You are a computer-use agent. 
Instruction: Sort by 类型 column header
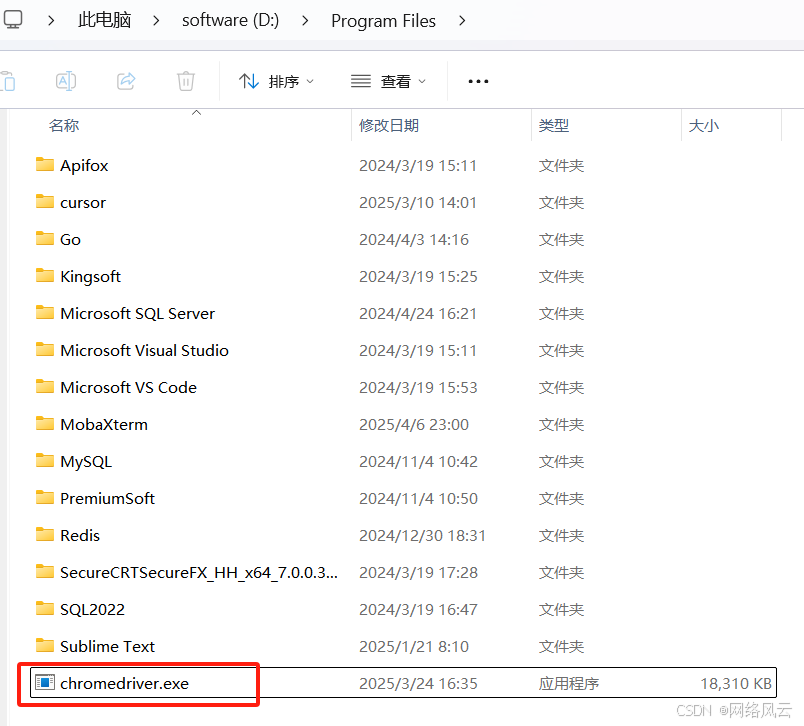[x=554, y=126]
